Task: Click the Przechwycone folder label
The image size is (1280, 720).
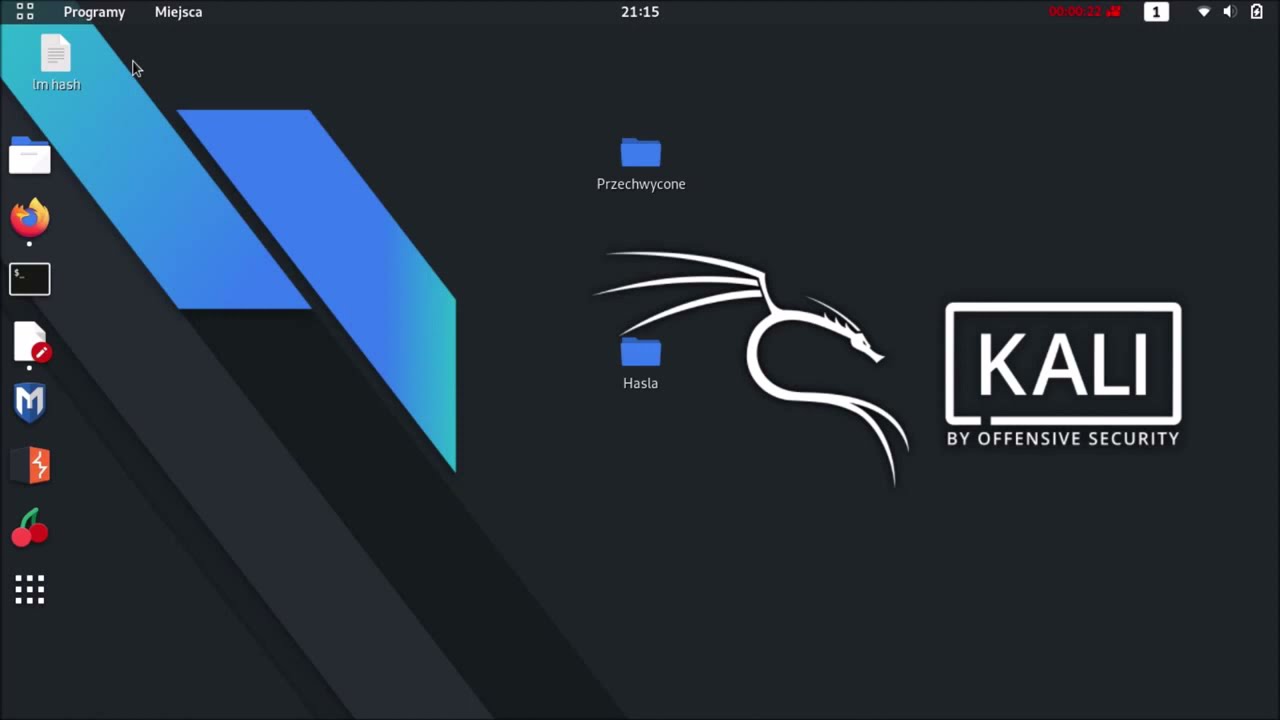Action: point(641,184)
